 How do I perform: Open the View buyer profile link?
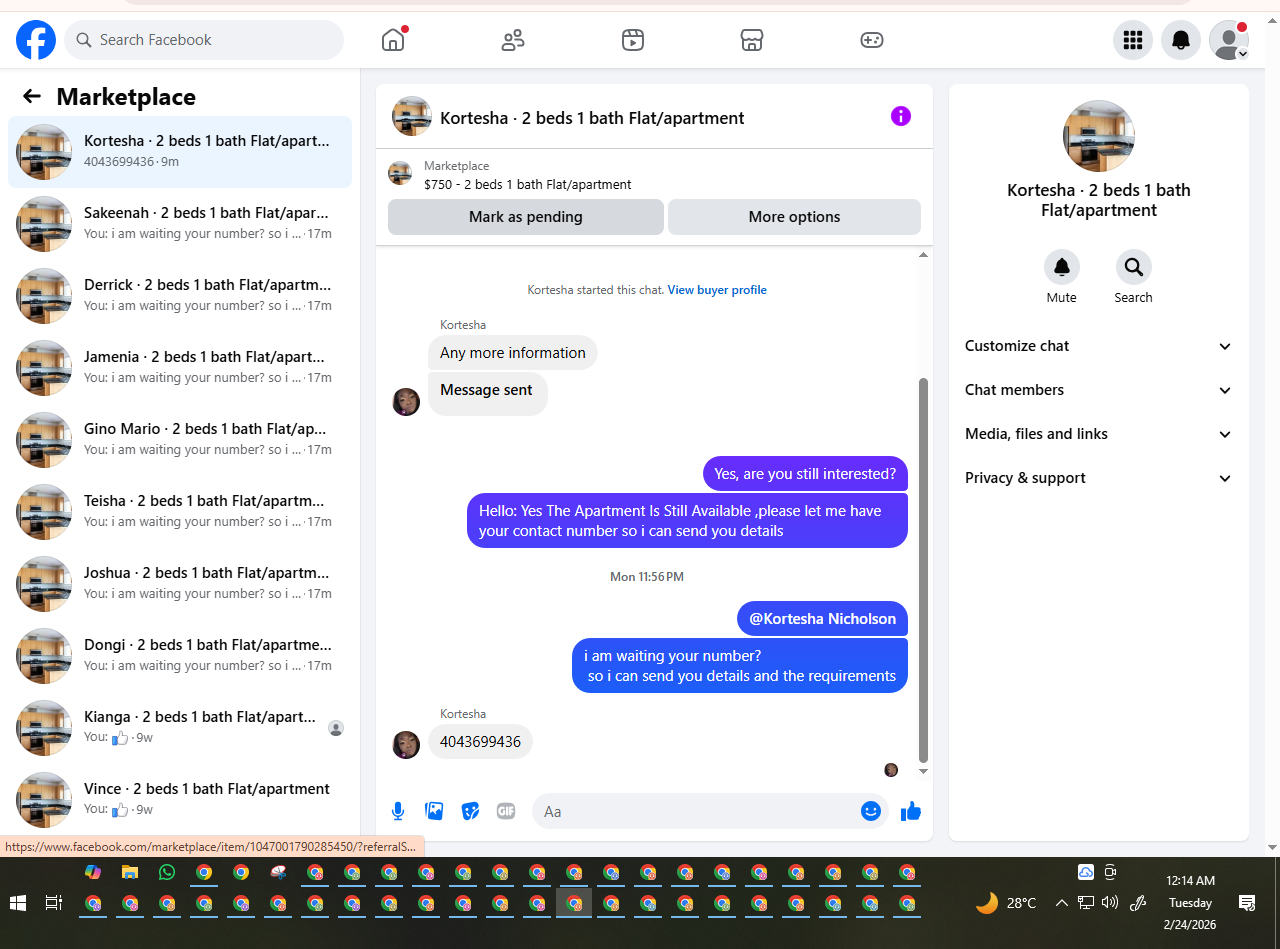717,290
